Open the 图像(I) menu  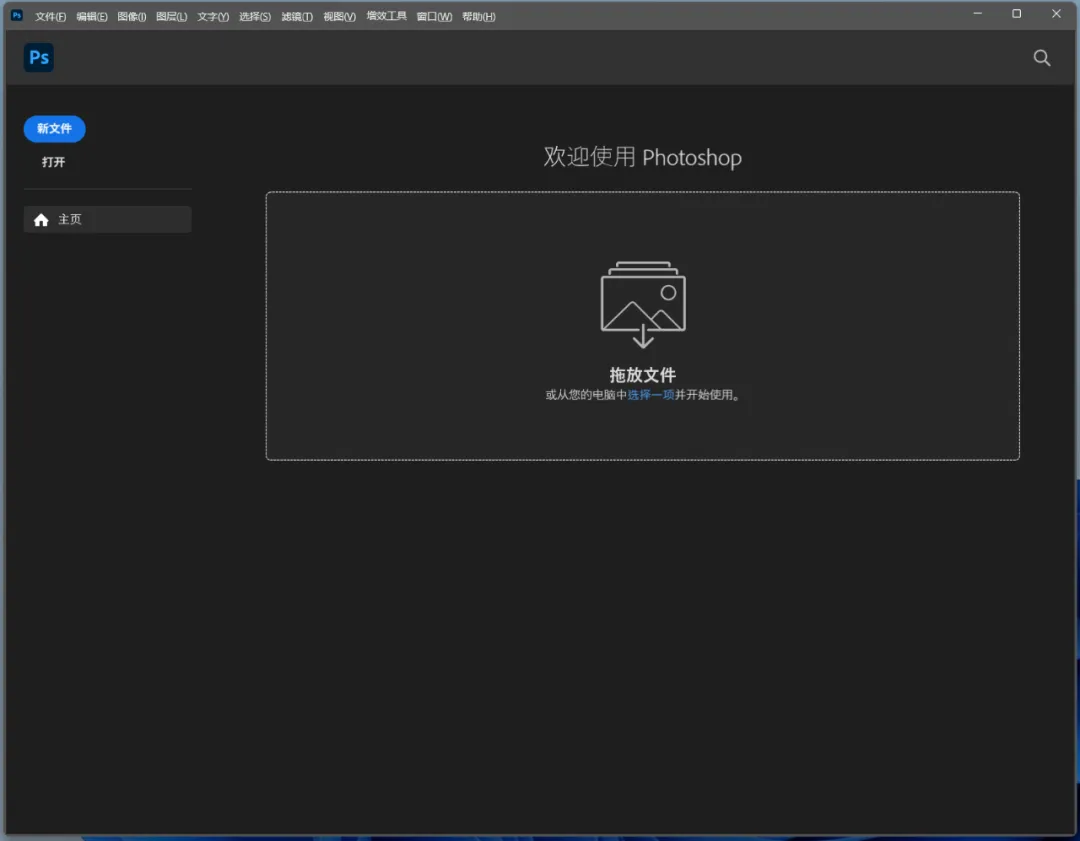[131, 17]
